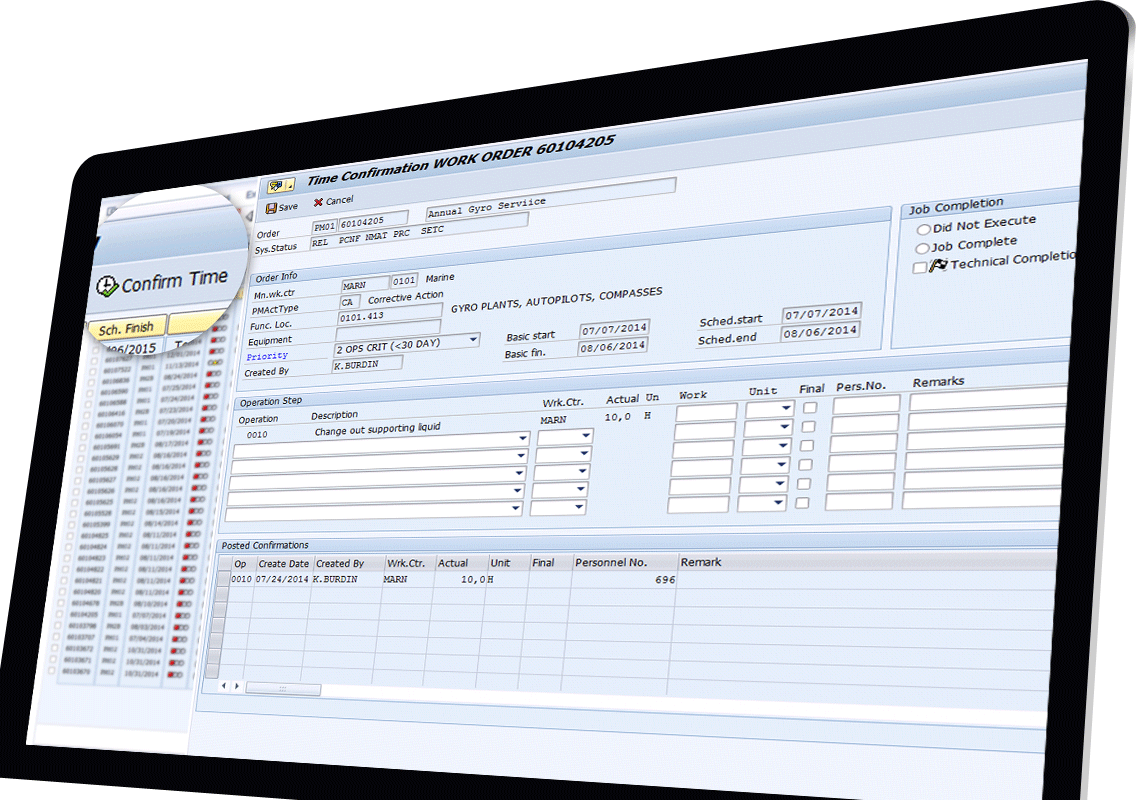Click the Sch. Finish column header

tap(126, 328)
